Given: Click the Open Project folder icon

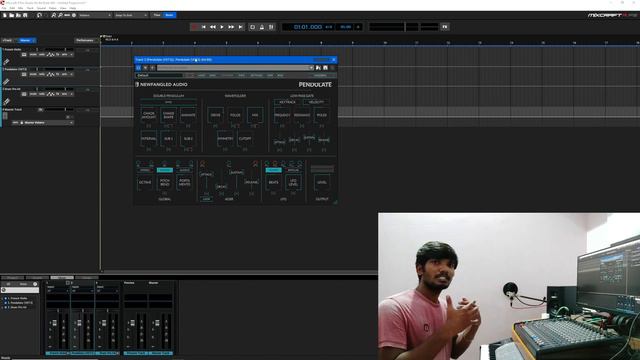Looking at the screenshot, I should pyautogui.click(x=11, y=15).
